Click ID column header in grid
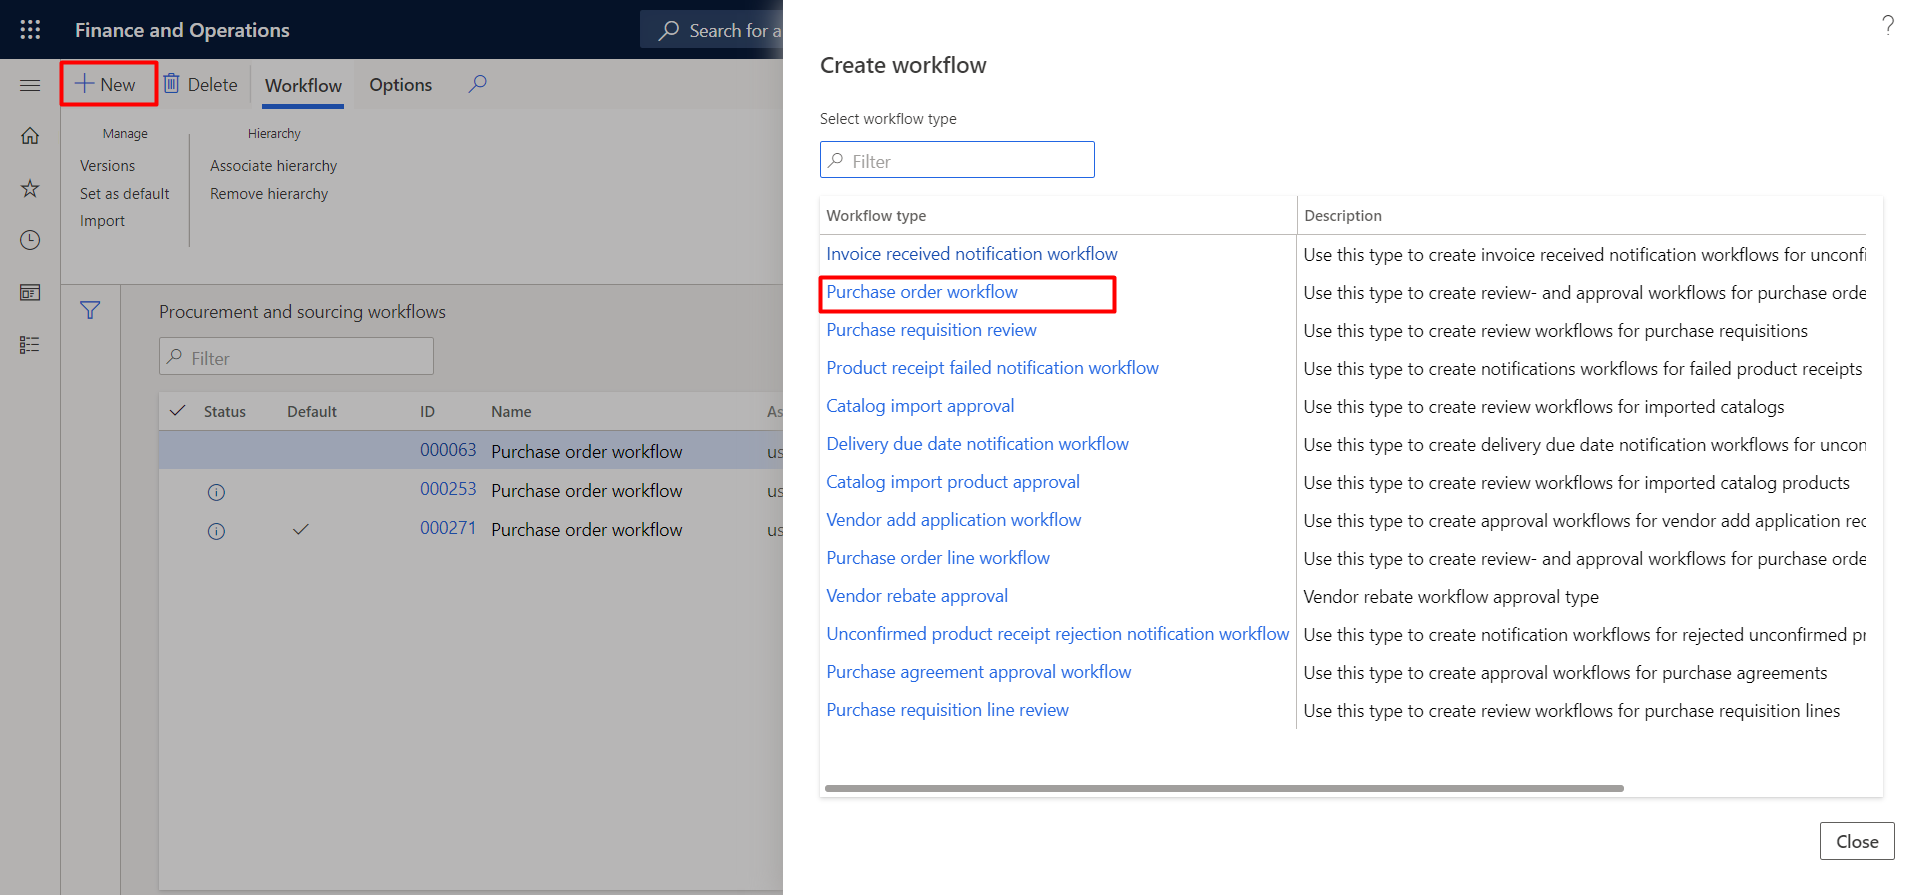Screen dimensions: 1917x895 pyautogui.click(x=427, y=411)
